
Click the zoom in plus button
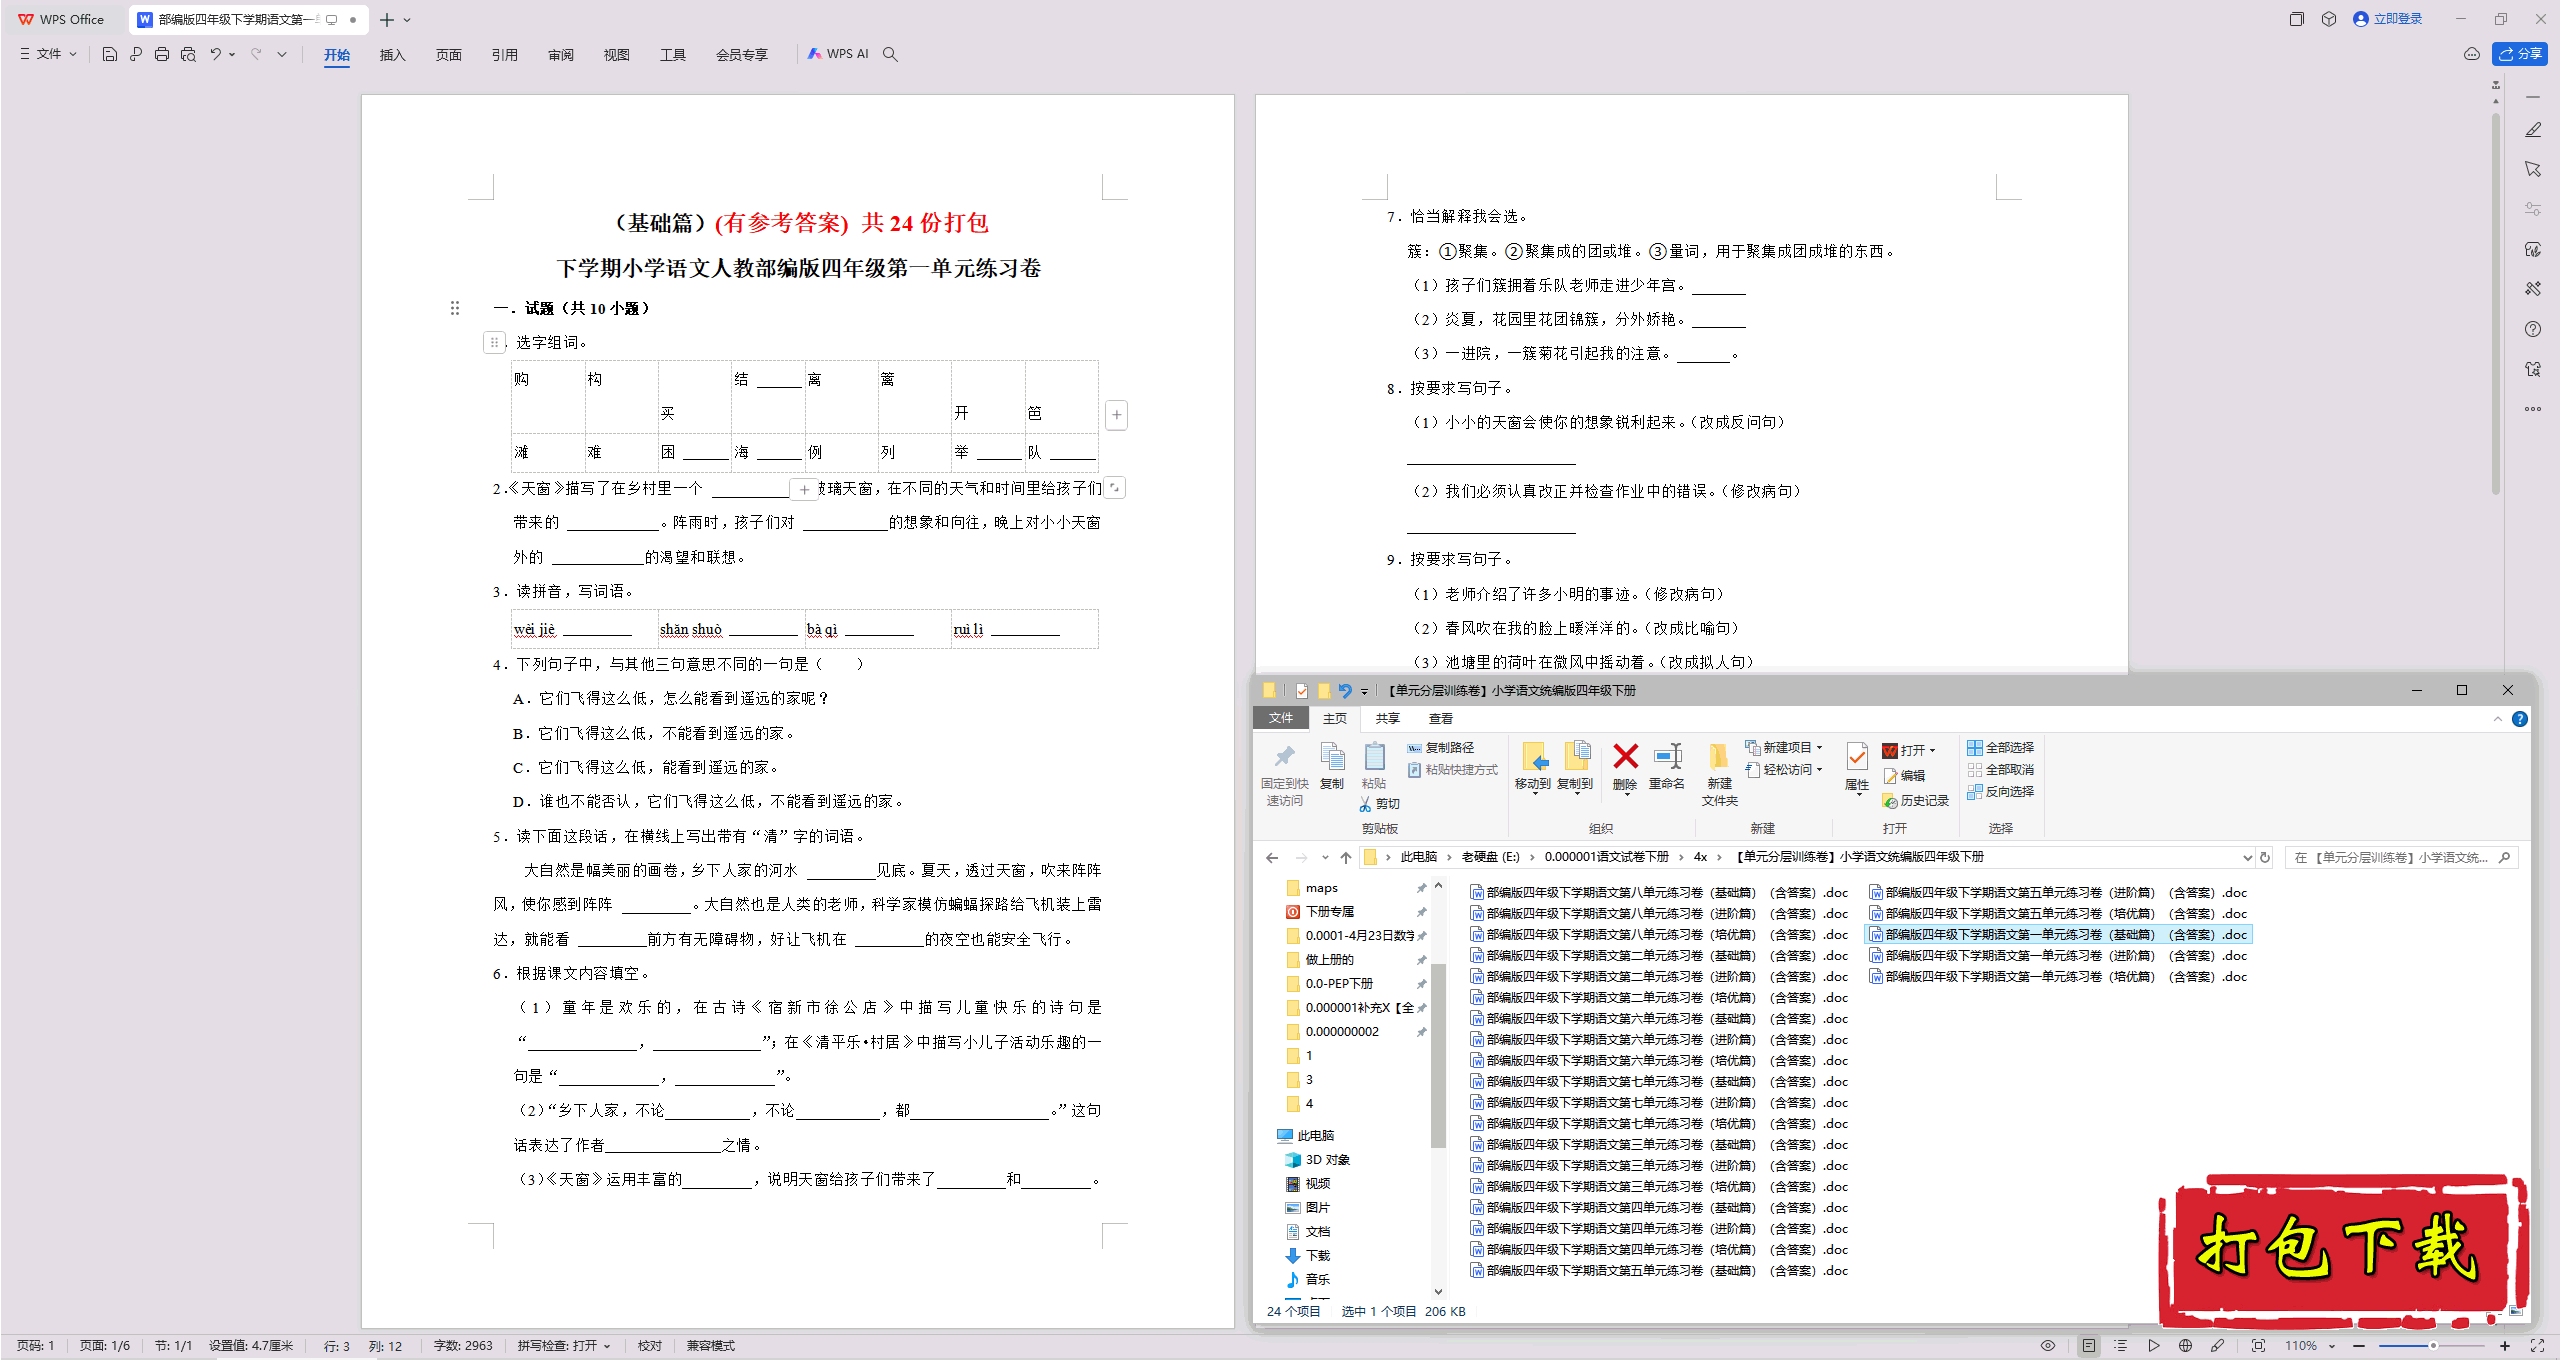click(x=2505, y=1346)
